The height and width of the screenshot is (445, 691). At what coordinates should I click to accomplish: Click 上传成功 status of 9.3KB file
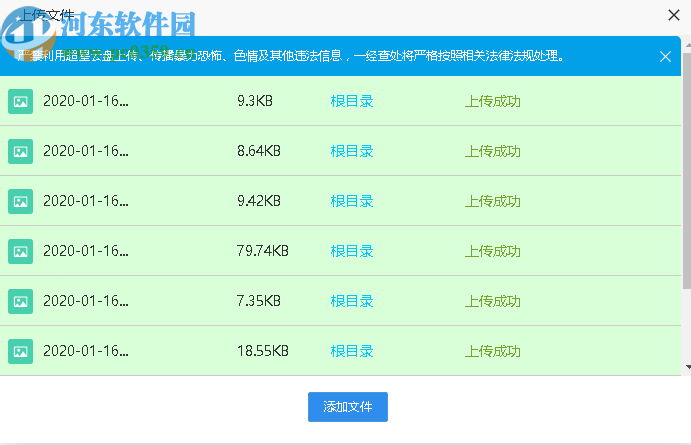pyautogui.click(x=493, y=101)
